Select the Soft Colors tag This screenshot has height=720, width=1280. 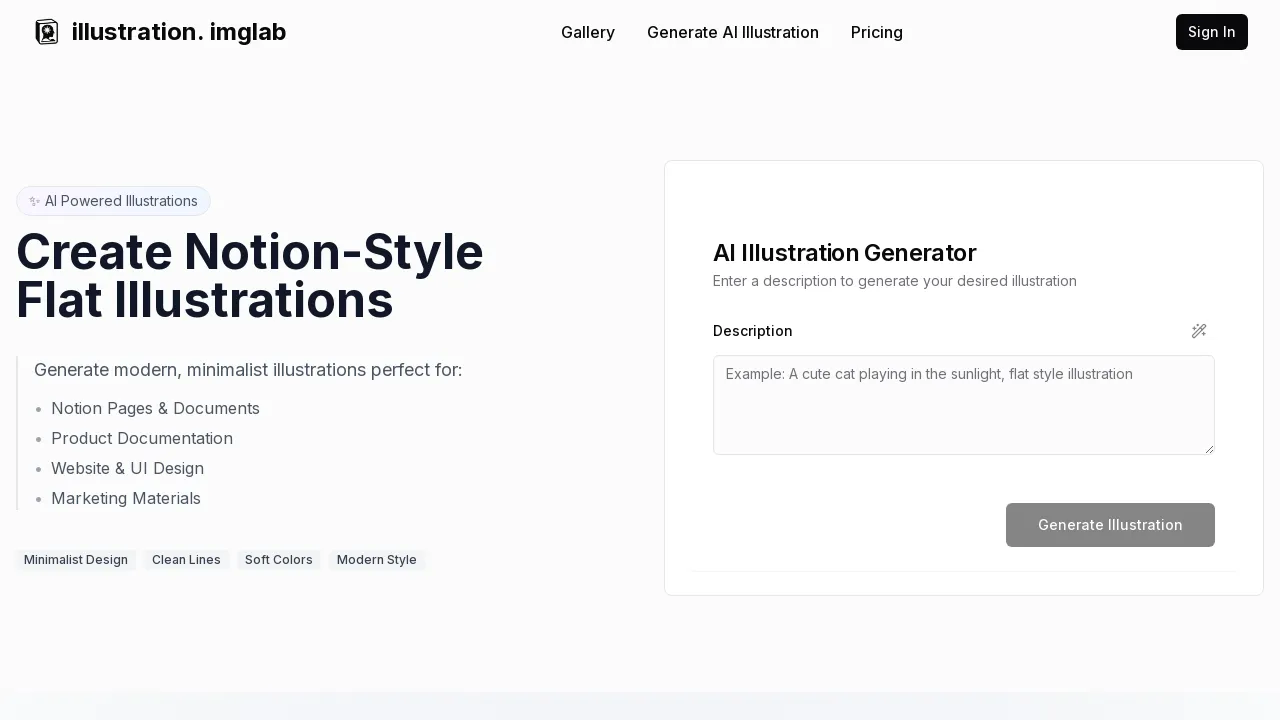(278, 560)
